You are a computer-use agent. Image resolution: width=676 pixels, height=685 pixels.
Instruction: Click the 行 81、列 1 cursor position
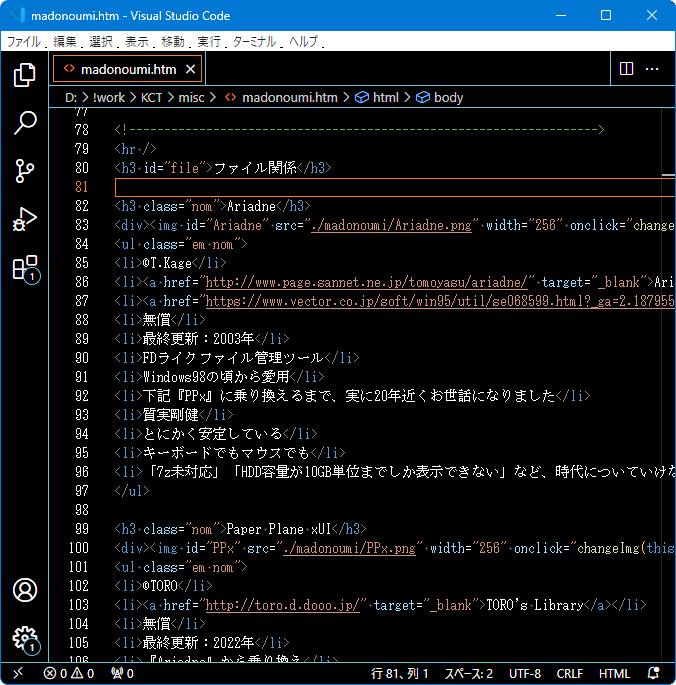coord(399,673)
